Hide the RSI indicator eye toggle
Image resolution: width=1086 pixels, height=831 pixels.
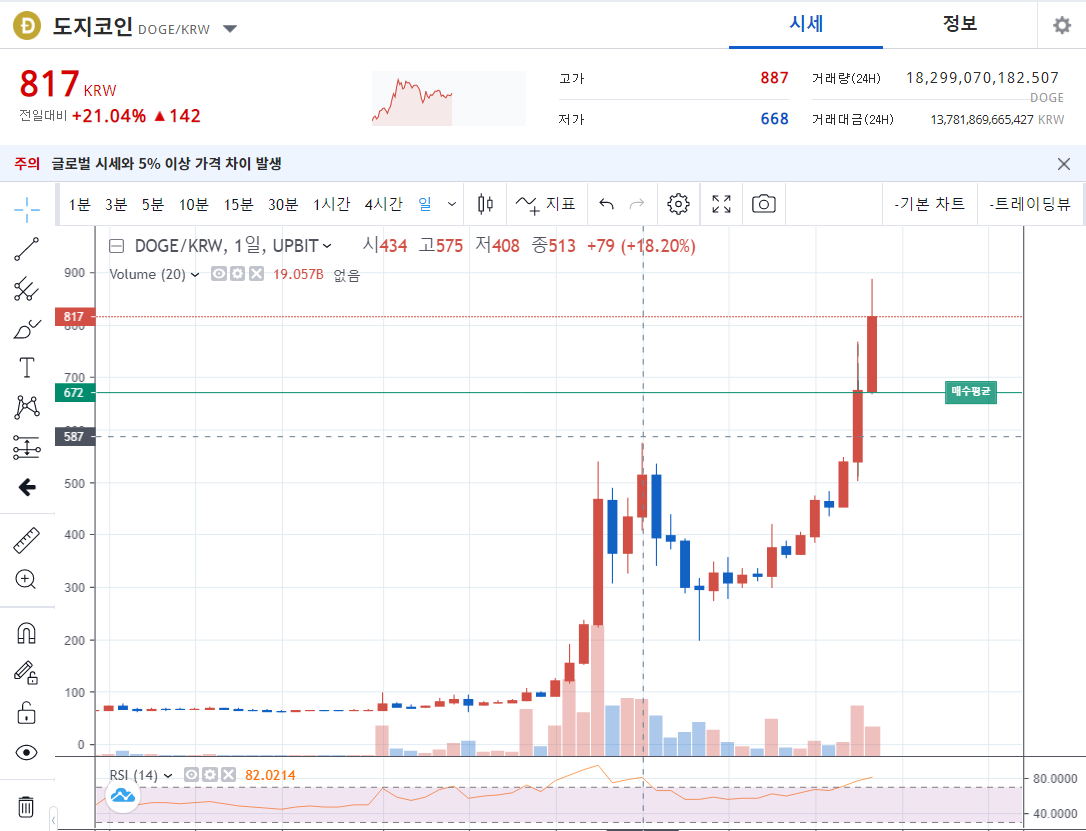click(192, 775)
